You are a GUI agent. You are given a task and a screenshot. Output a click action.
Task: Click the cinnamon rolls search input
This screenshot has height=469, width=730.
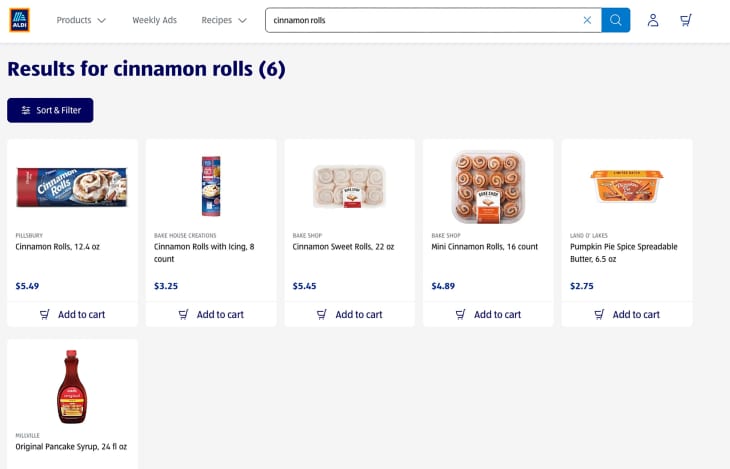tap(420, 20)
